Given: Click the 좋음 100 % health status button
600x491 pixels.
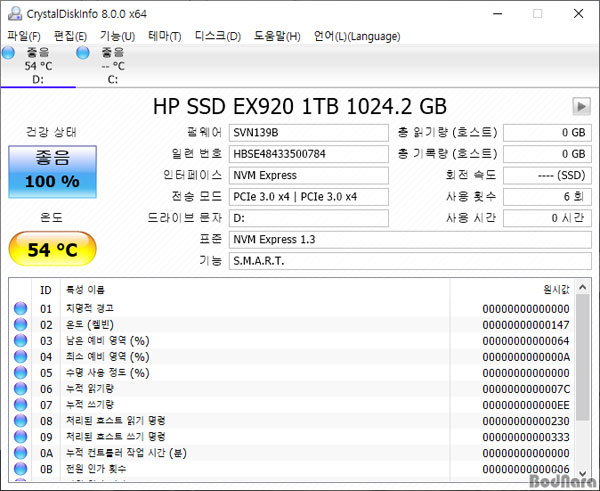Looking at the screenshot, I should point(52,171).
